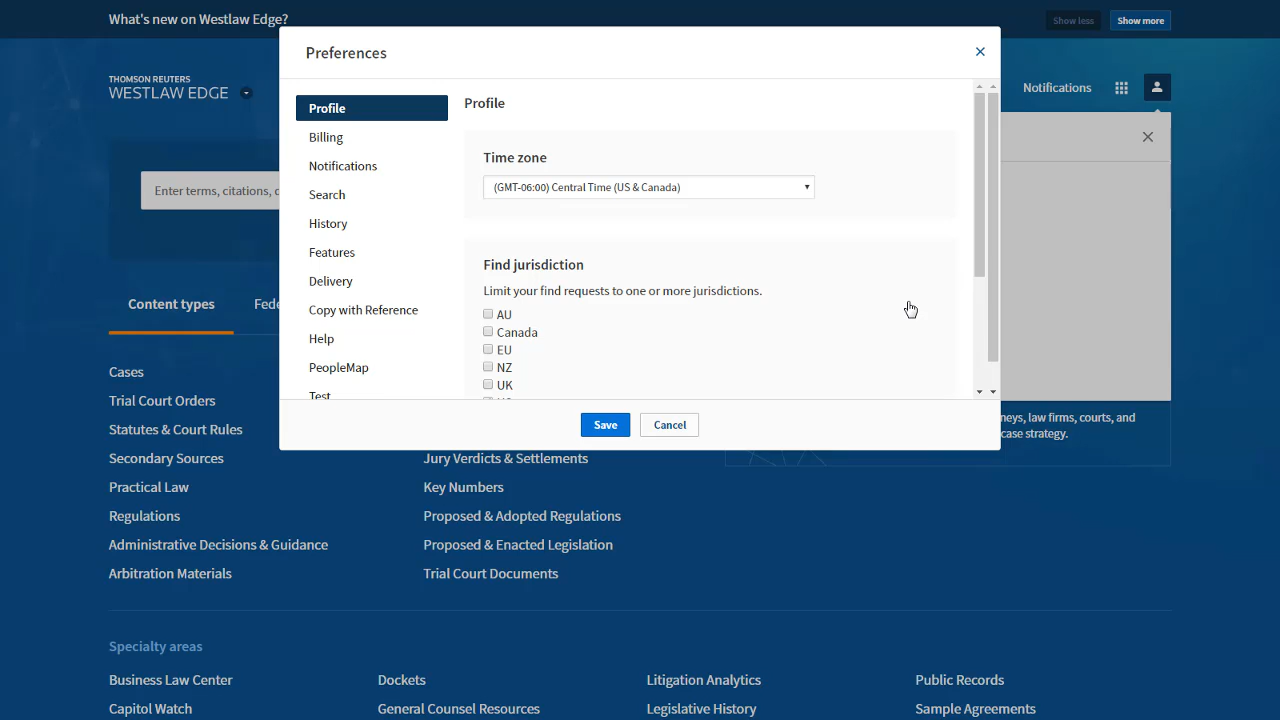Click the dialog scroll up arrow

pyautogui.click(x=992, y=87)
